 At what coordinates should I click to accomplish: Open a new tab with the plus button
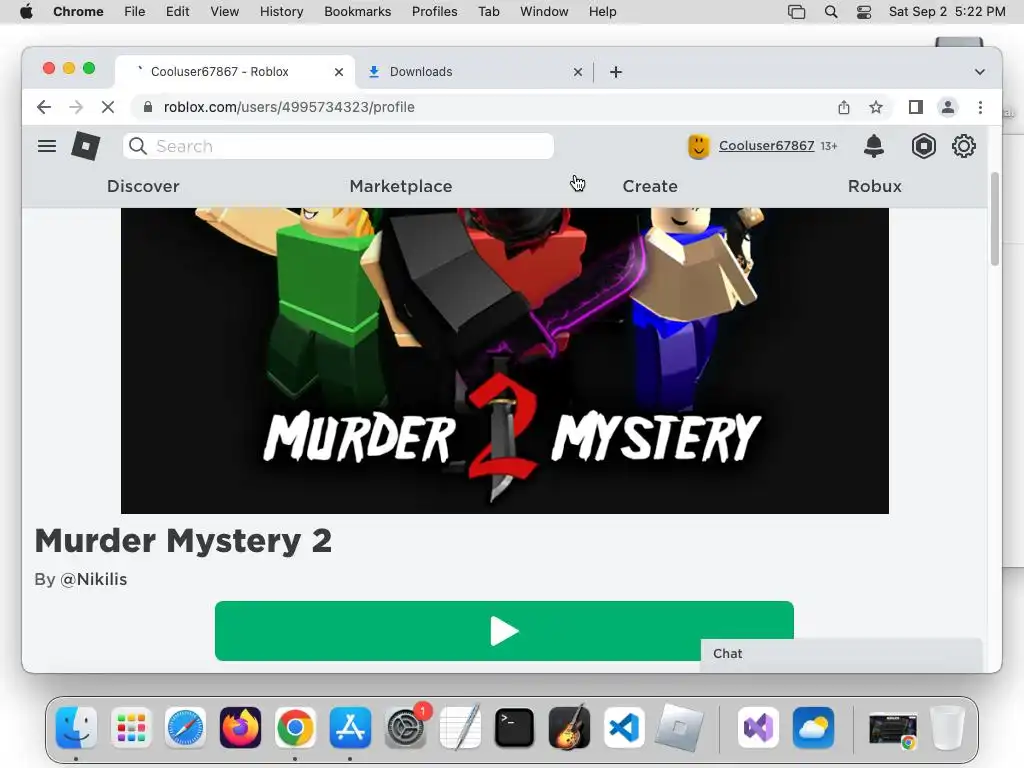(x=616, y=72)
